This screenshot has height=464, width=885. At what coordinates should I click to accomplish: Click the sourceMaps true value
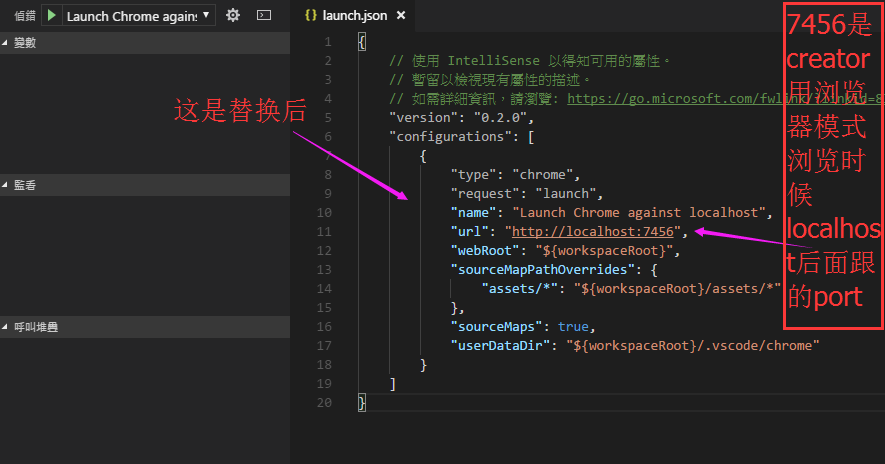(573, 327)
